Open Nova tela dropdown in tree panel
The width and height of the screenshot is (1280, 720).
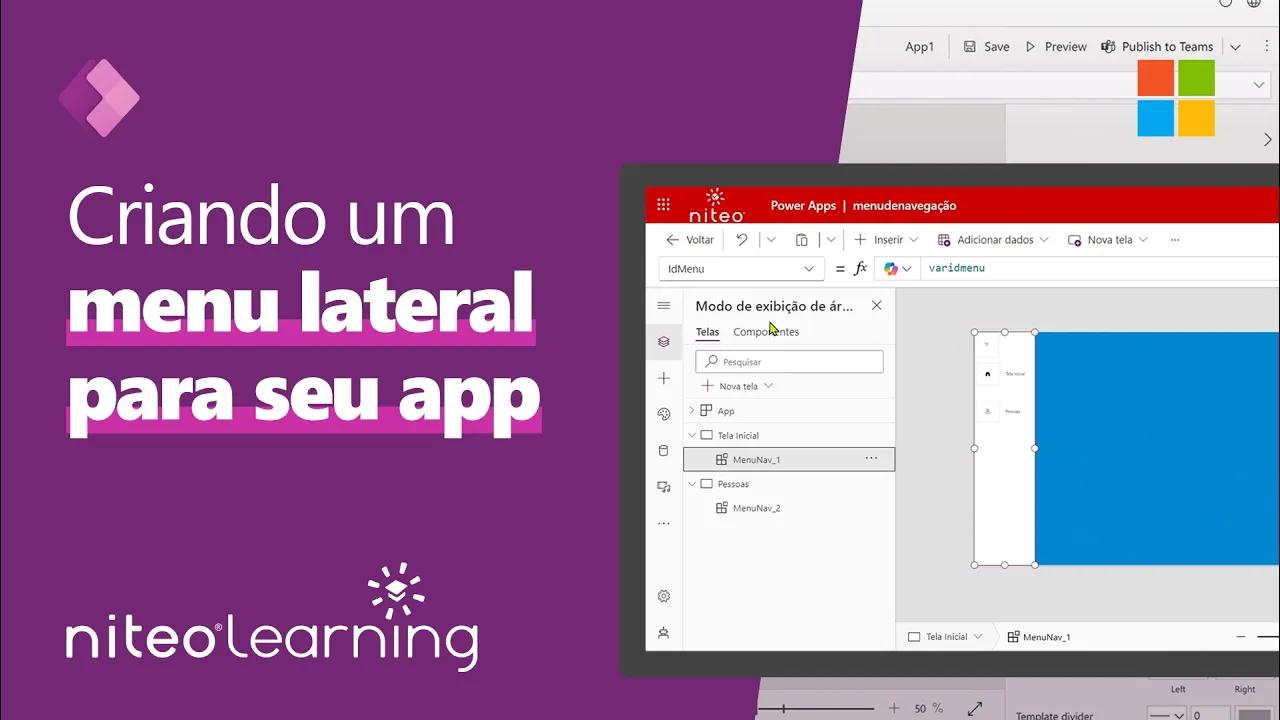768,386
